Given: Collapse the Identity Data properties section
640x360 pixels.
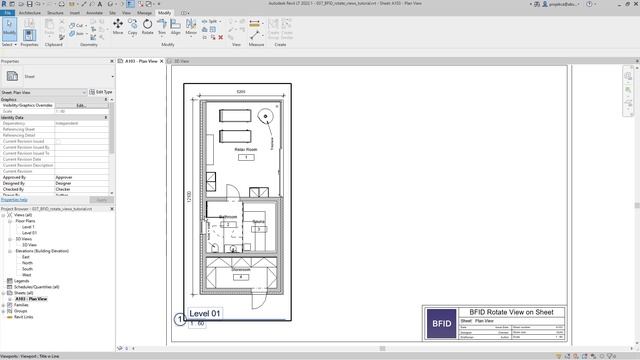Looking at the screenshot, I should (106, 118).
